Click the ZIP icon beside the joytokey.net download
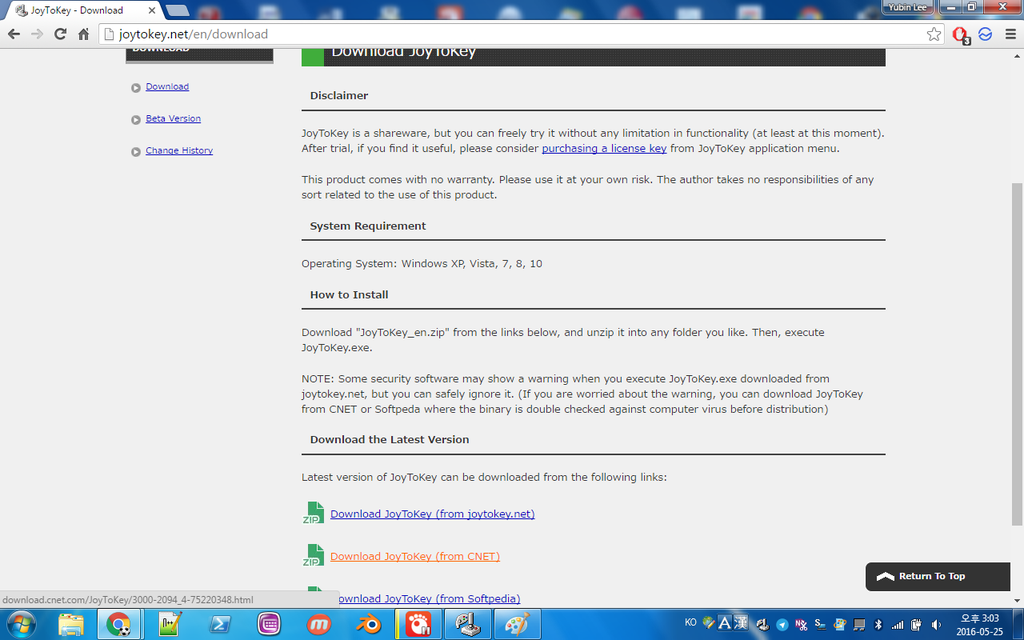Image resolution: width=1024 pixels, height=640 pixels. coord(313,513)
